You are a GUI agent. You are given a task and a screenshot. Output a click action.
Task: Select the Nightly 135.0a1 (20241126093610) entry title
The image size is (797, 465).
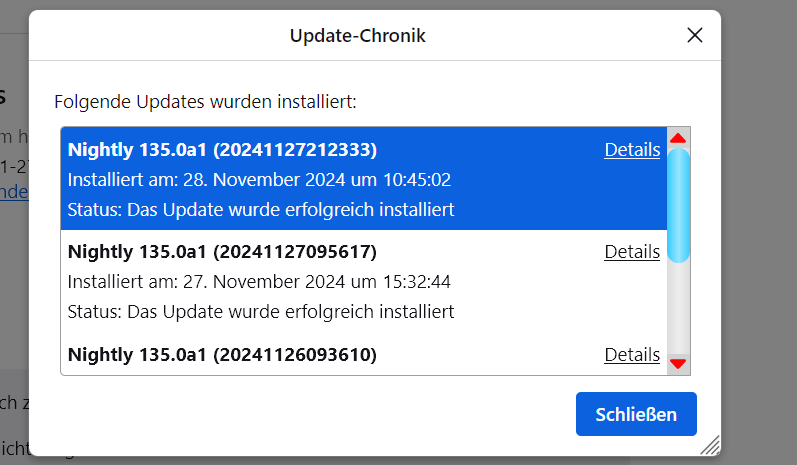[x=222, y=355]
